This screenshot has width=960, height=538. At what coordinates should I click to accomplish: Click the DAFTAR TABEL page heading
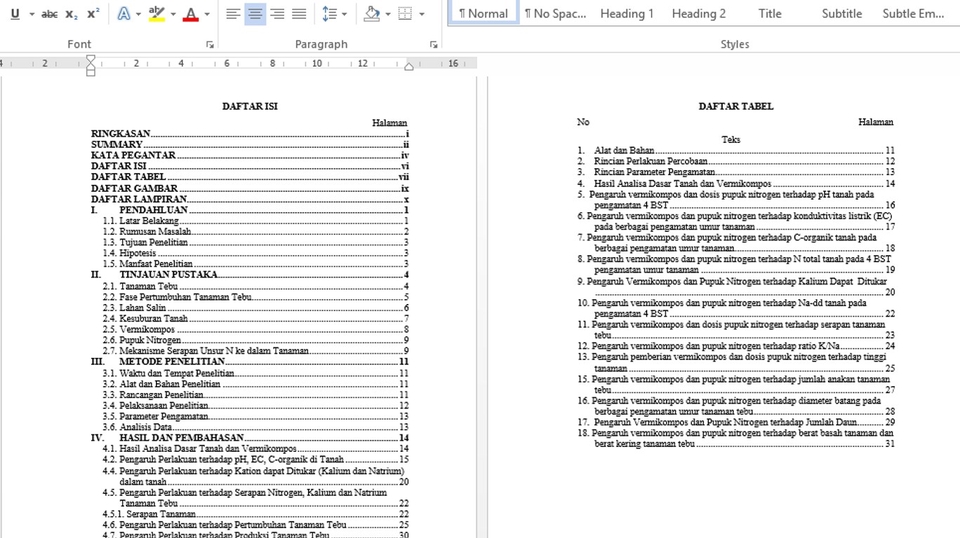[736, 106]
